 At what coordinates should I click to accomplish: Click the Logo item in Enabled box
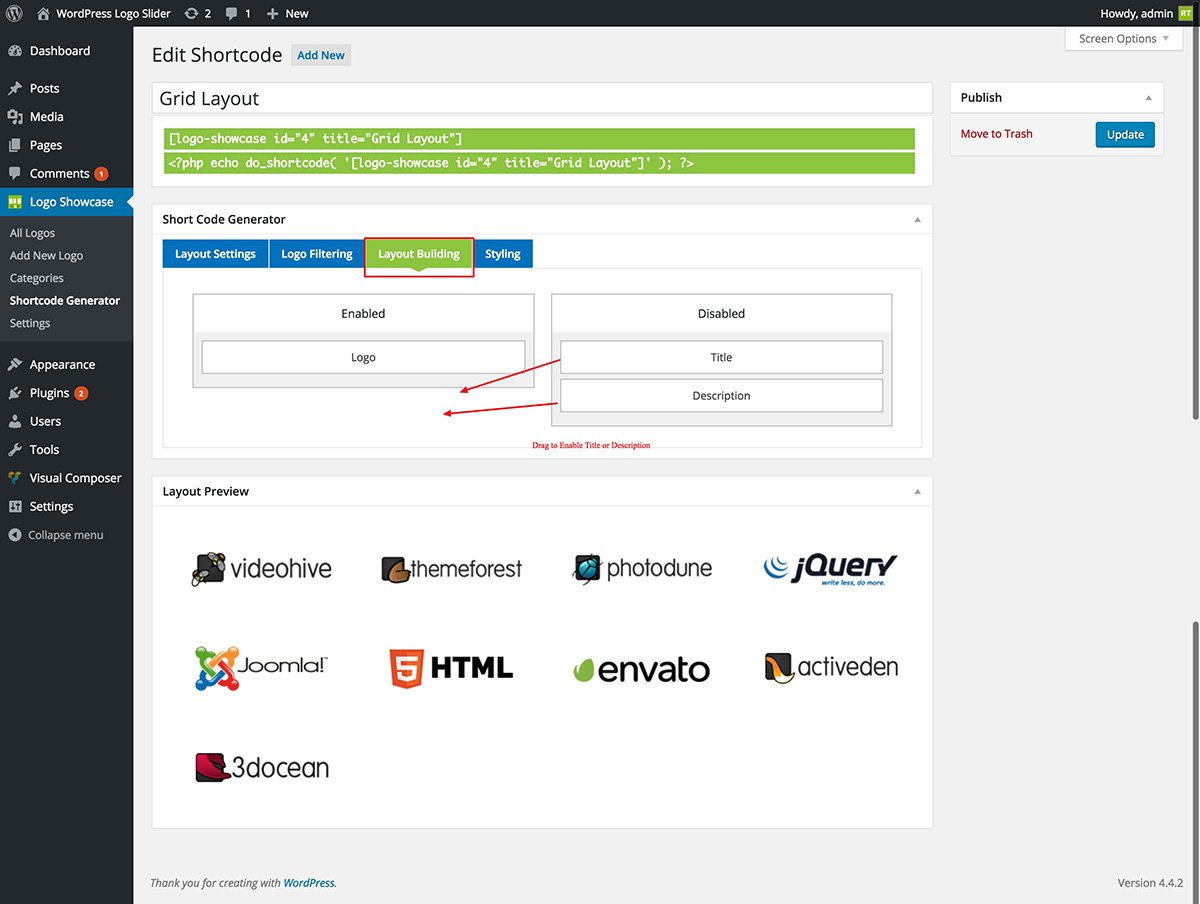(363, 357)
